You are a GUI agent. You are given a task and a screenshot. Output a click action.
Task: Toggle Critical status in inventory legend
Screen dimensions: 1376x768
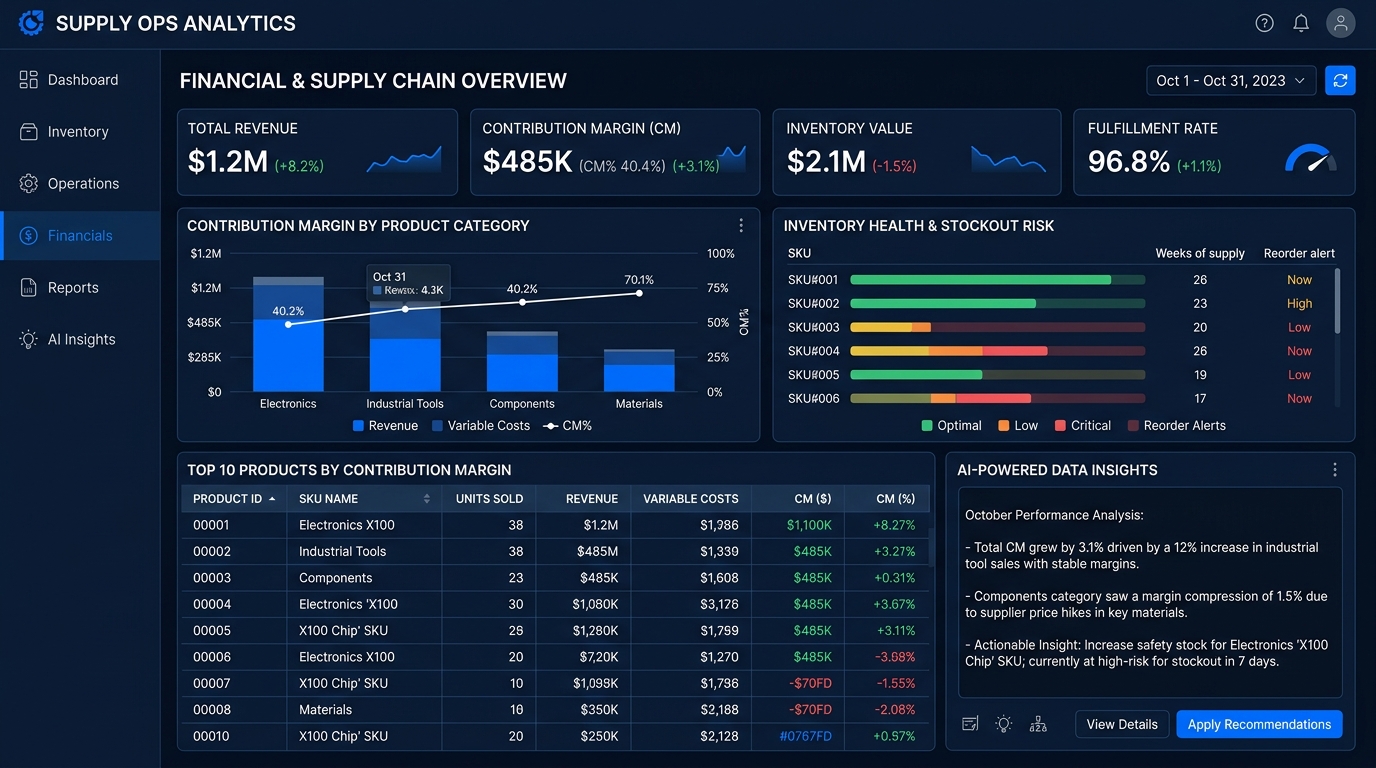tap(1082, 426)
